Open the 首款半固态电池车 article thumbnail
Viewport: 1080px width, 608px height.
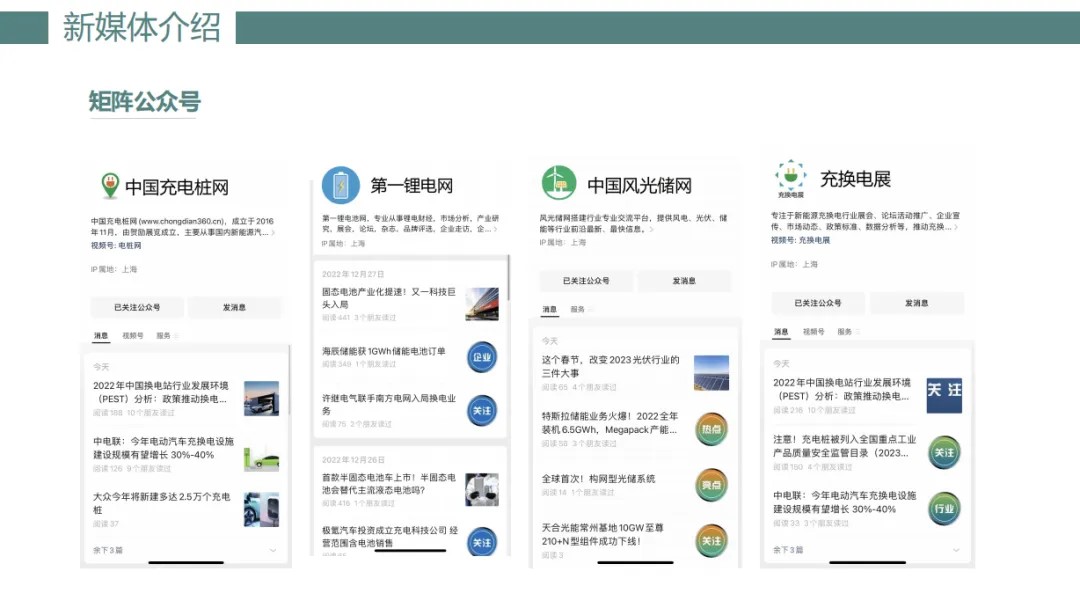click(482, 490)
